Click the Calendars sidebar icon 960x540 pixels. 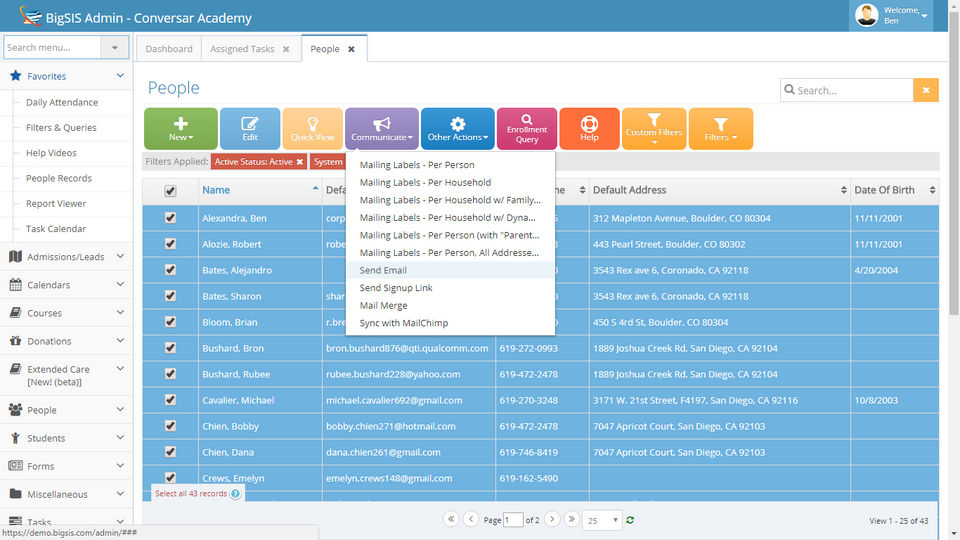point(15,284)
